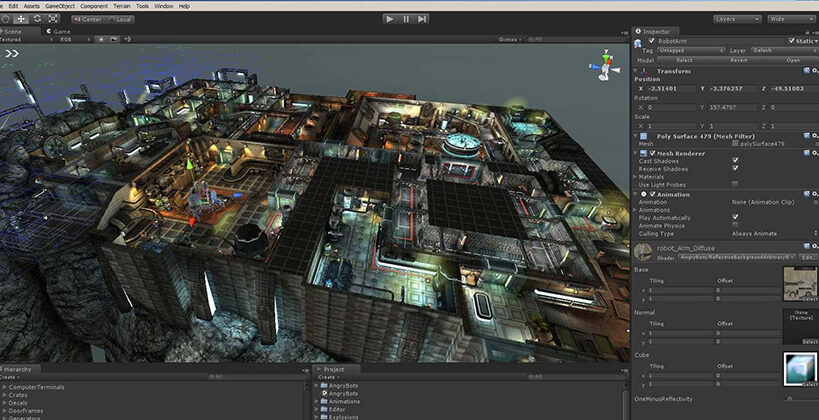The image size is (819, 420).
Task: Uncheck Cast Shadows
Action: tap(735, 160)
